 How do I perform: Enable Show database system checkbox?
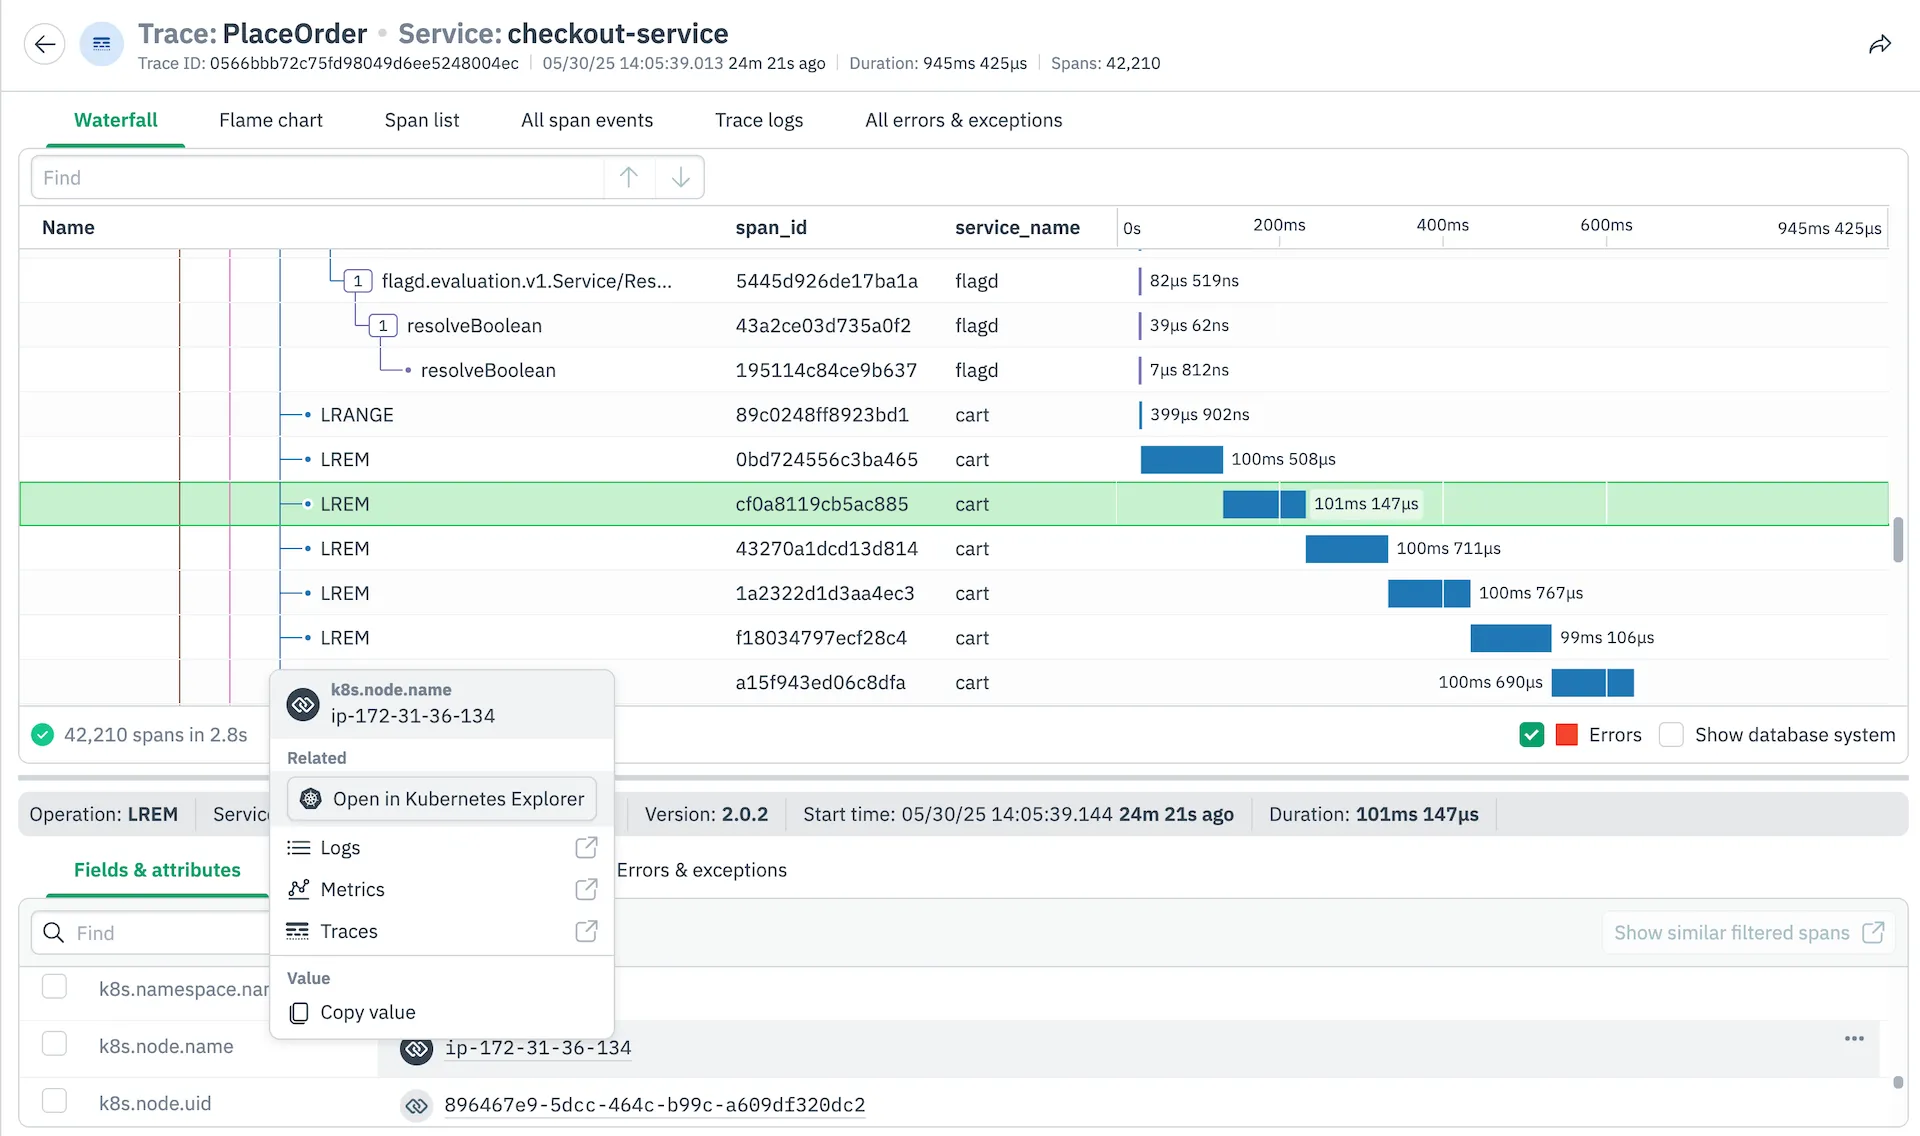[1671, 735]
